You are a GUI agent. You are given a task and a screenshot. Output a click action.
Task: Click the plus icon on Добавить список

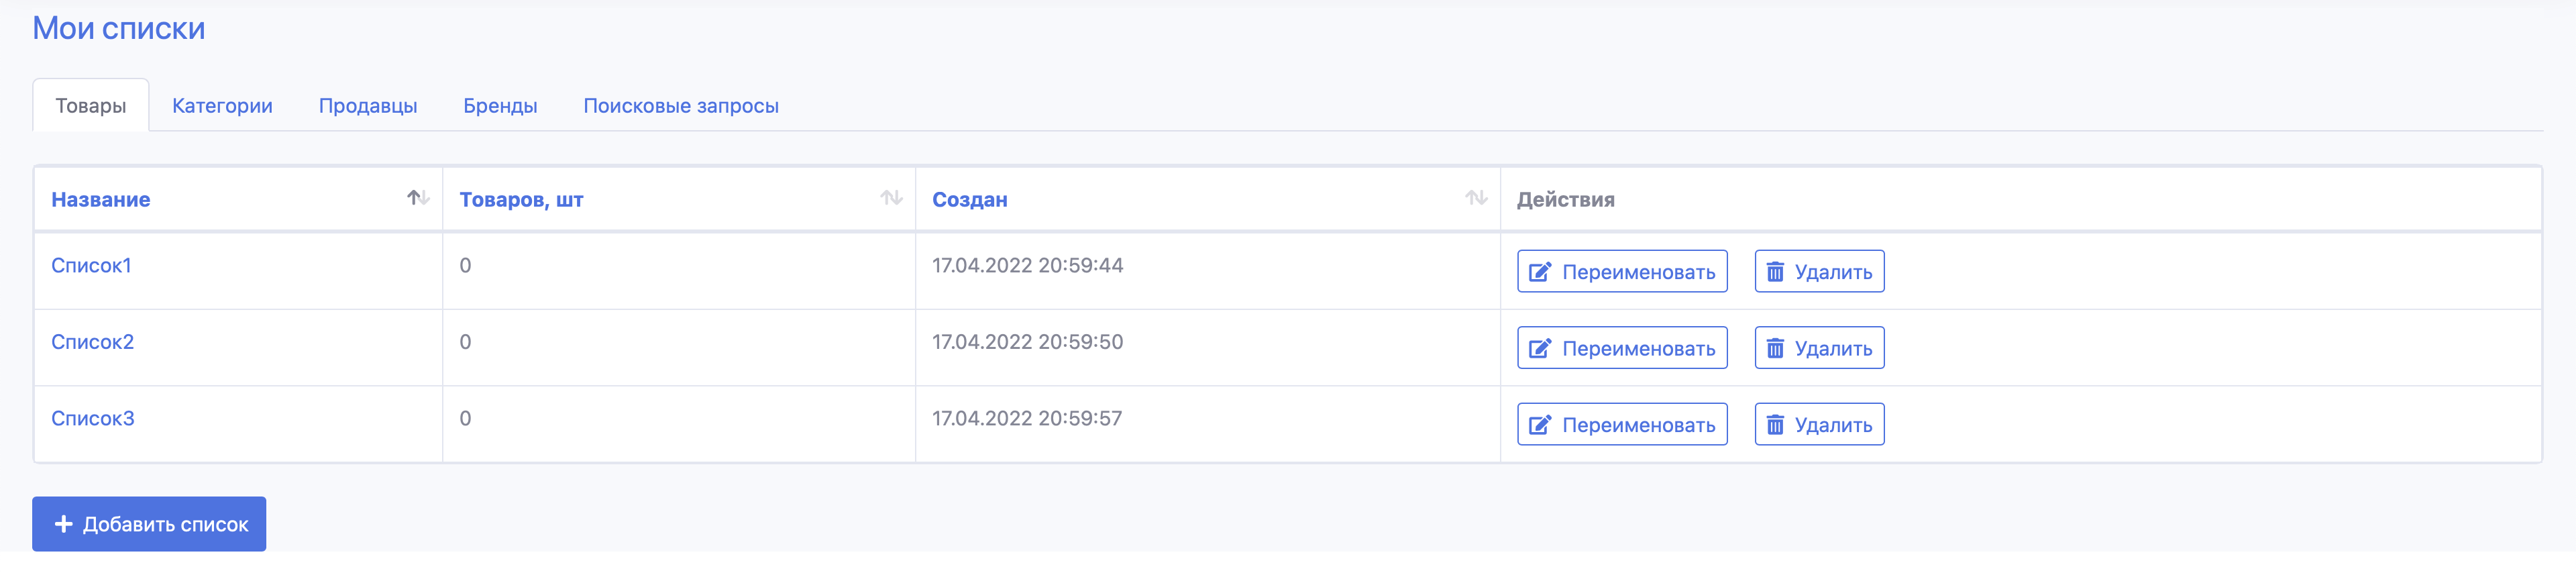(x=64, y=523)
